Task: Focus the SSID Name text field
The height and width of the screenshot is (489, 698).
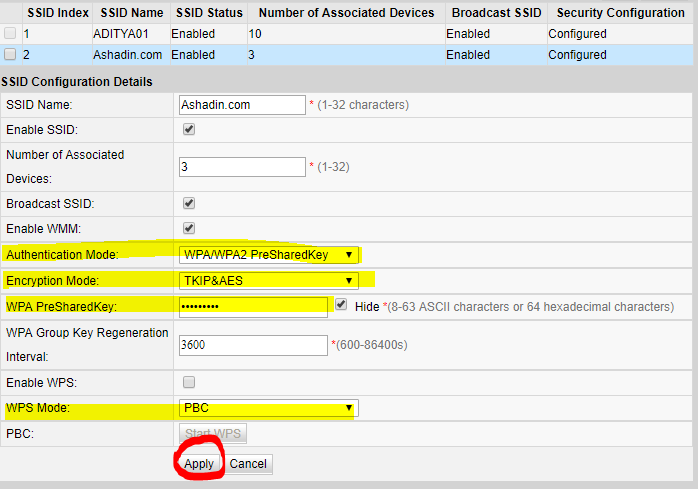Action: 241,104
